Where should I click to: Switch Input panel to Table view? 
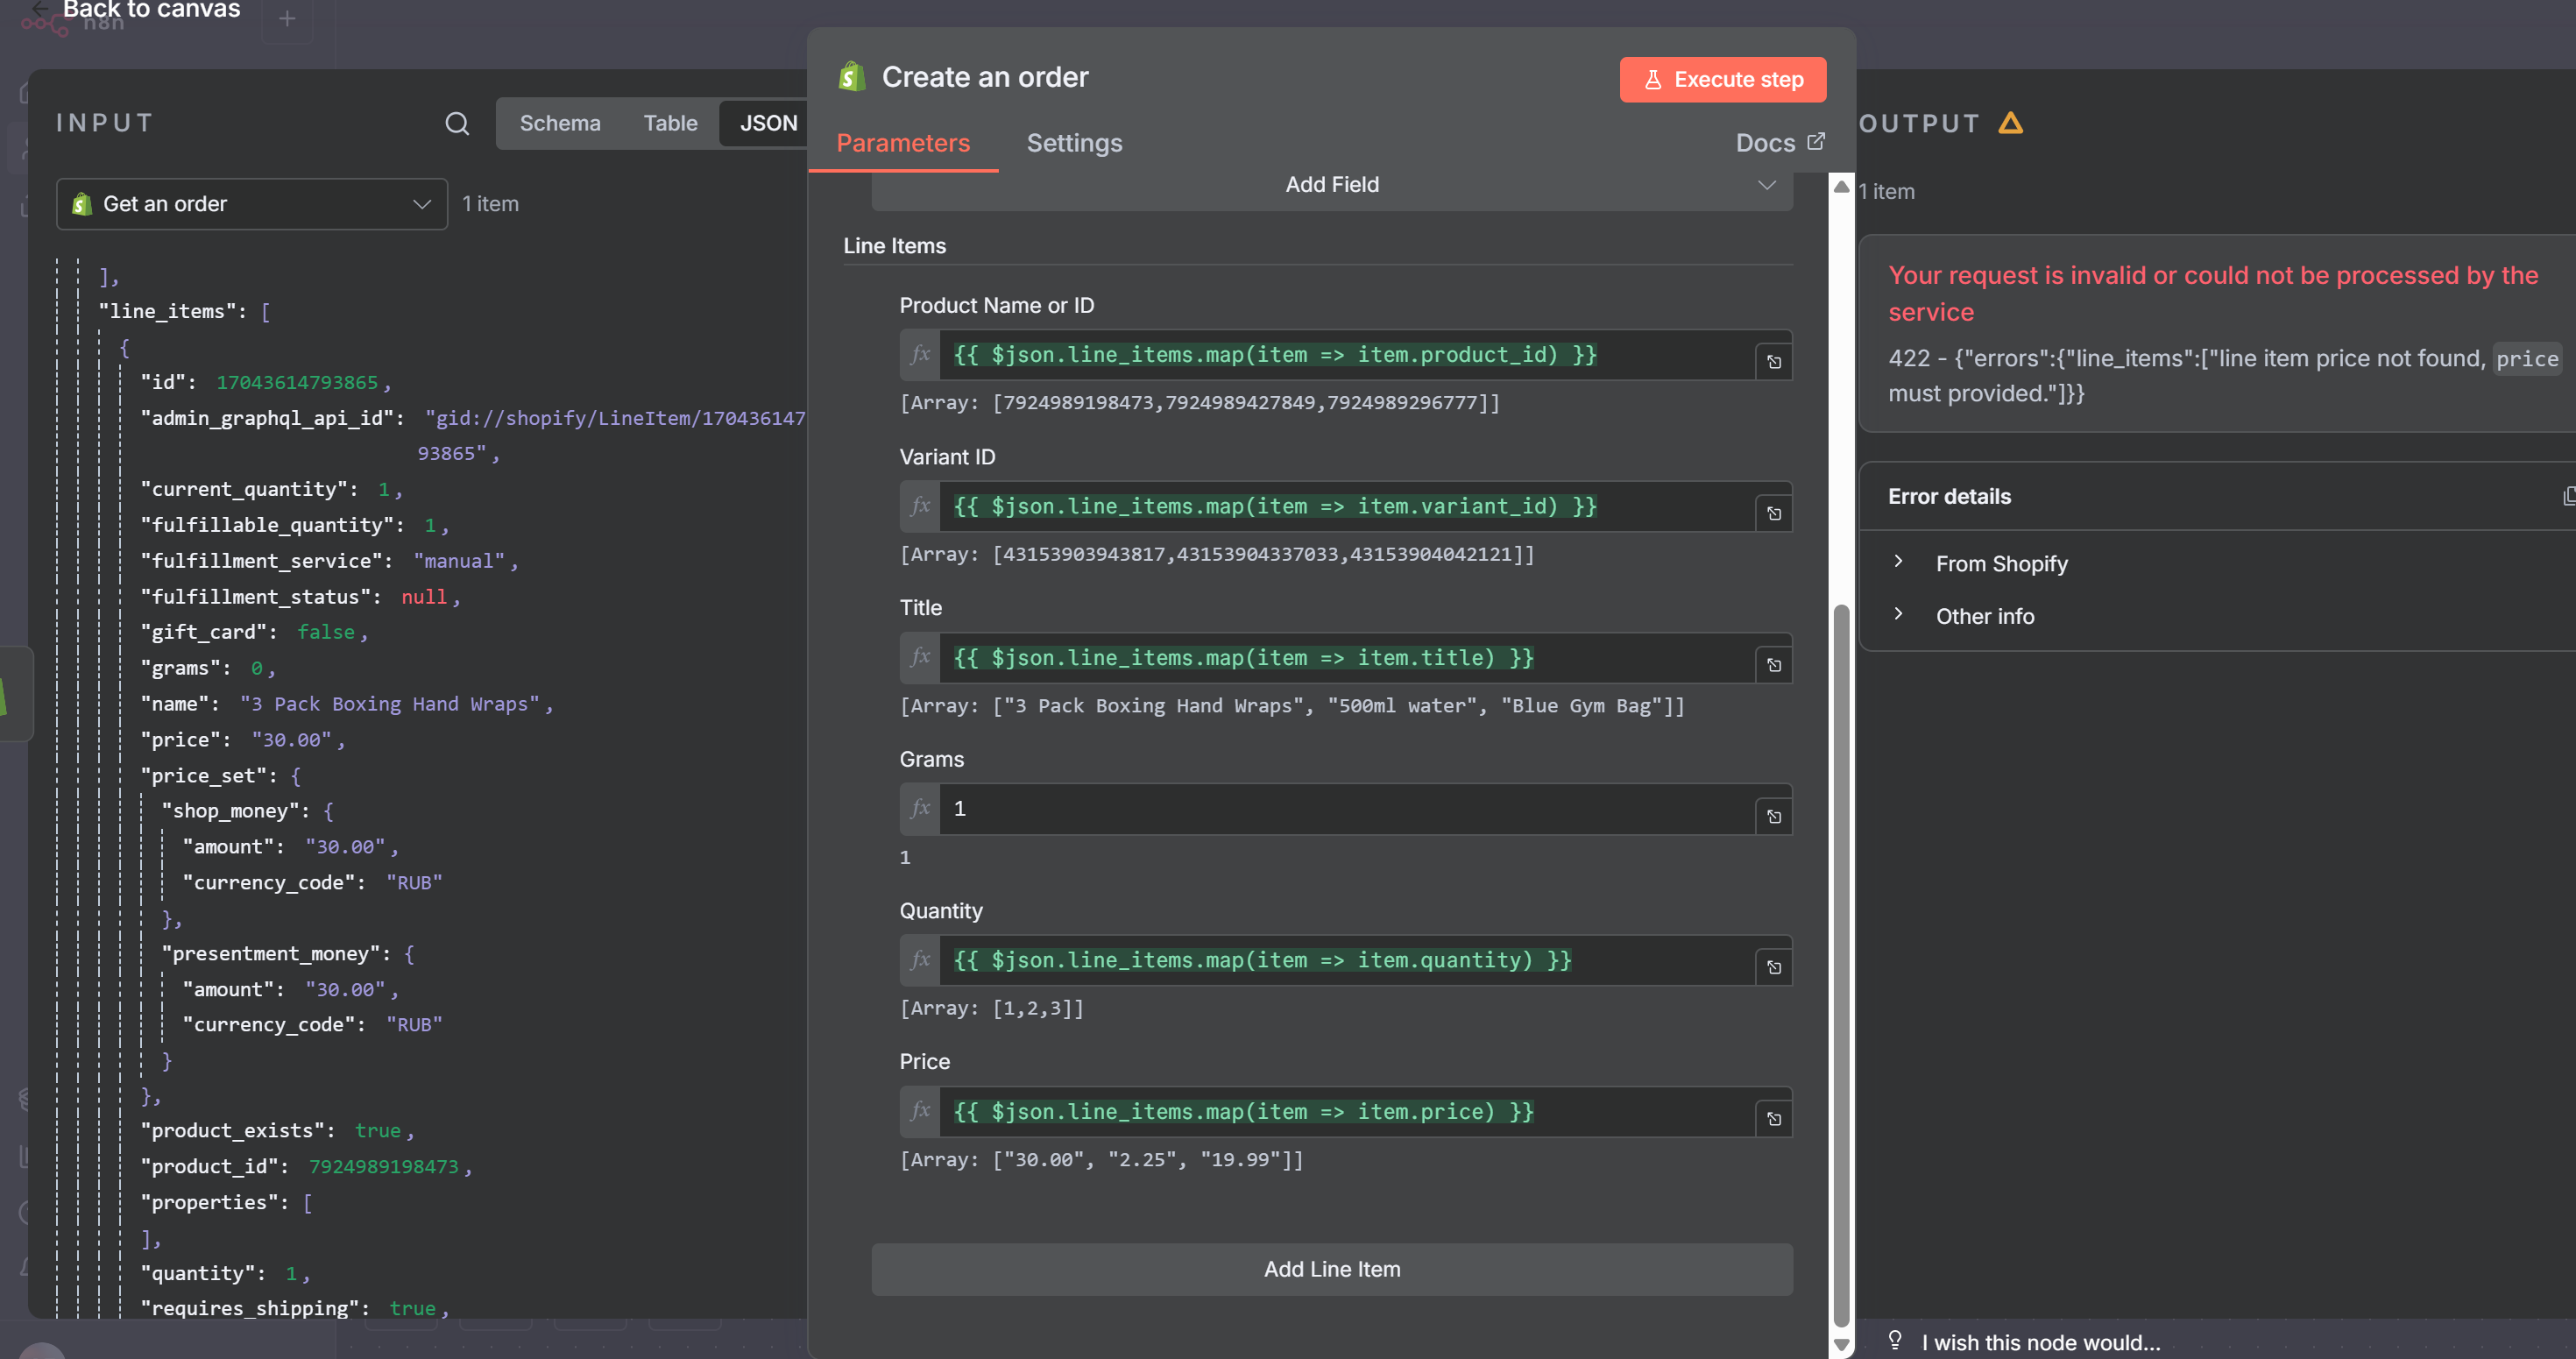click(670, 122)
